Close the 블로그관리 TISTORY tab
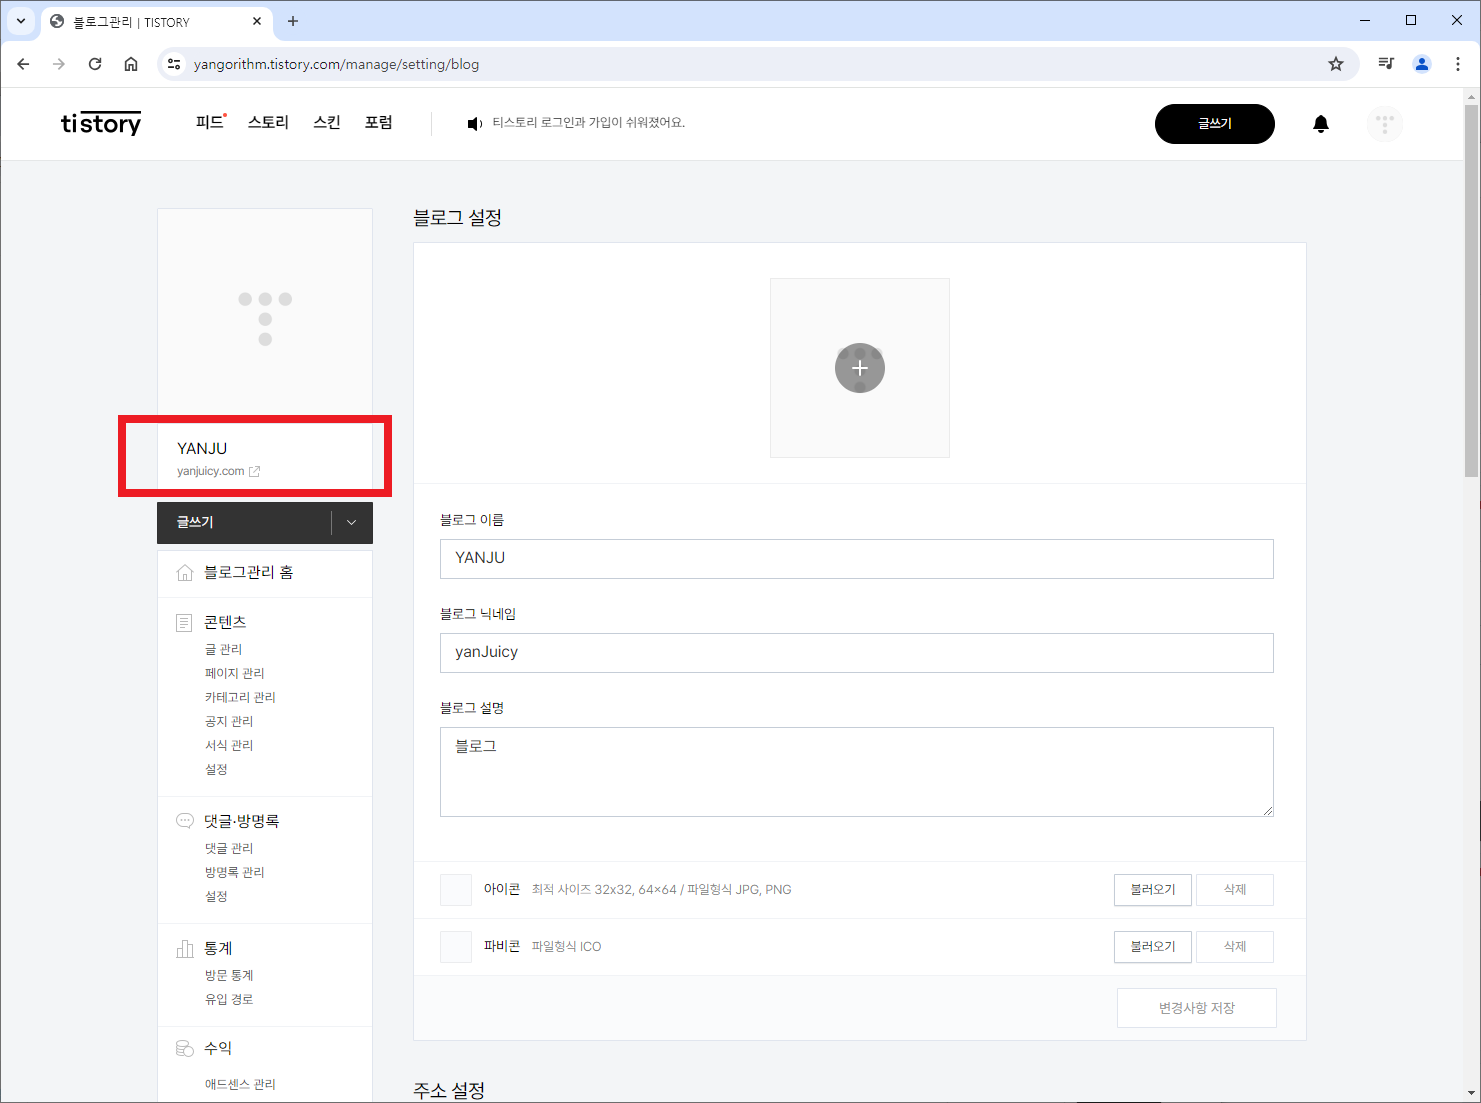This screenshot has height=1103, width=1481. click(257, 21)
